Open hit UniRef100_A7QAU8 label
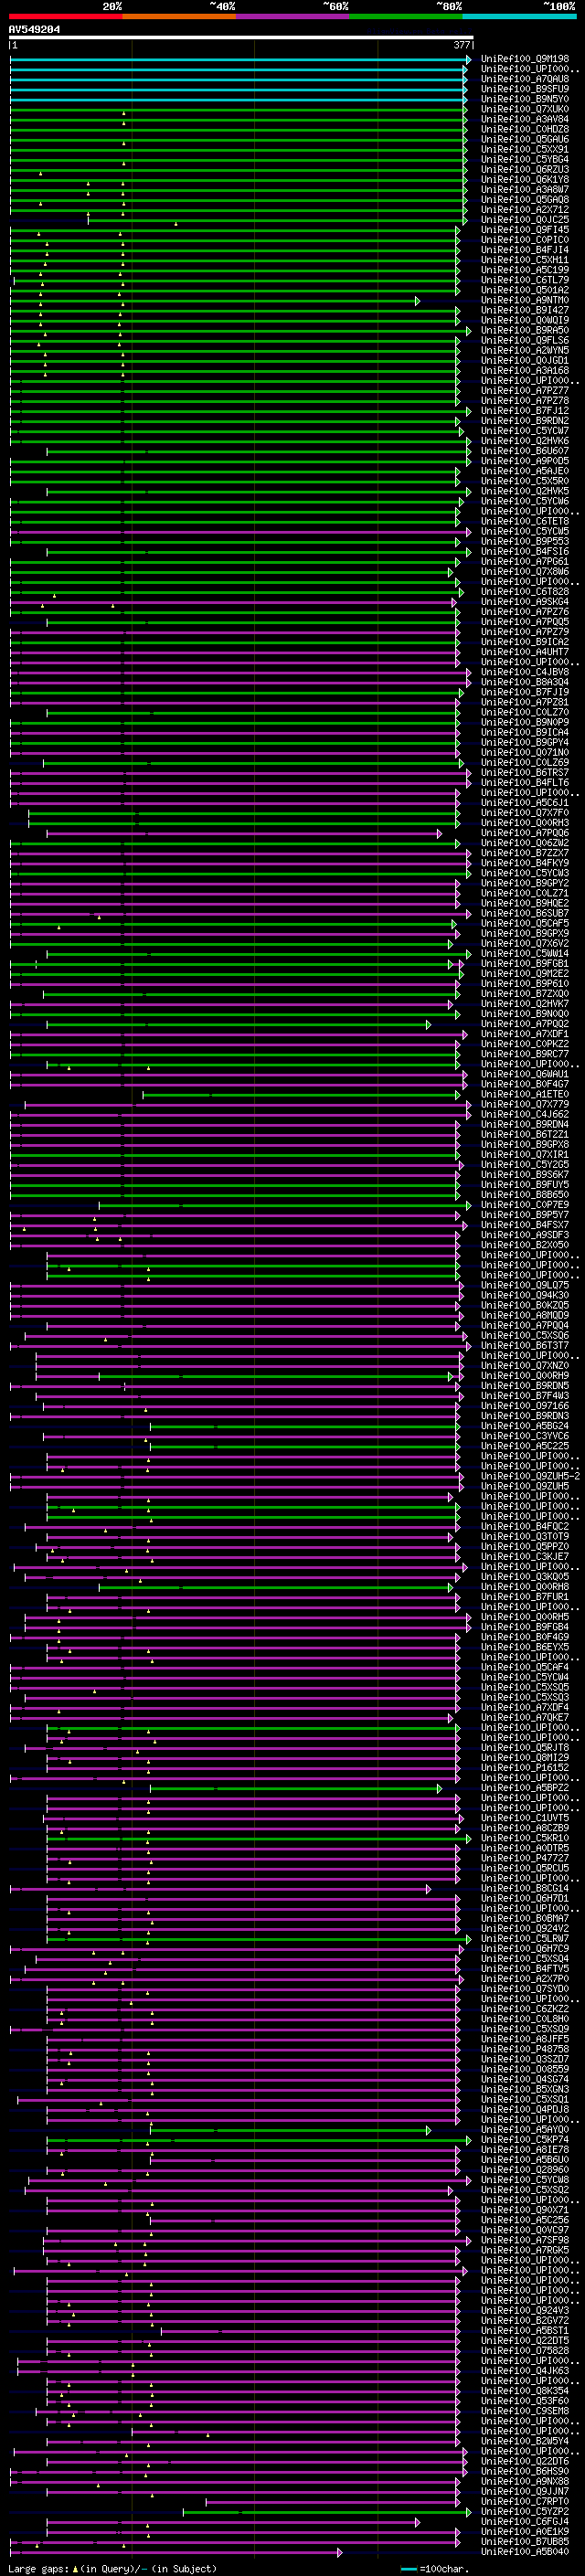The image size is (585, 2576). click(525, 79)
